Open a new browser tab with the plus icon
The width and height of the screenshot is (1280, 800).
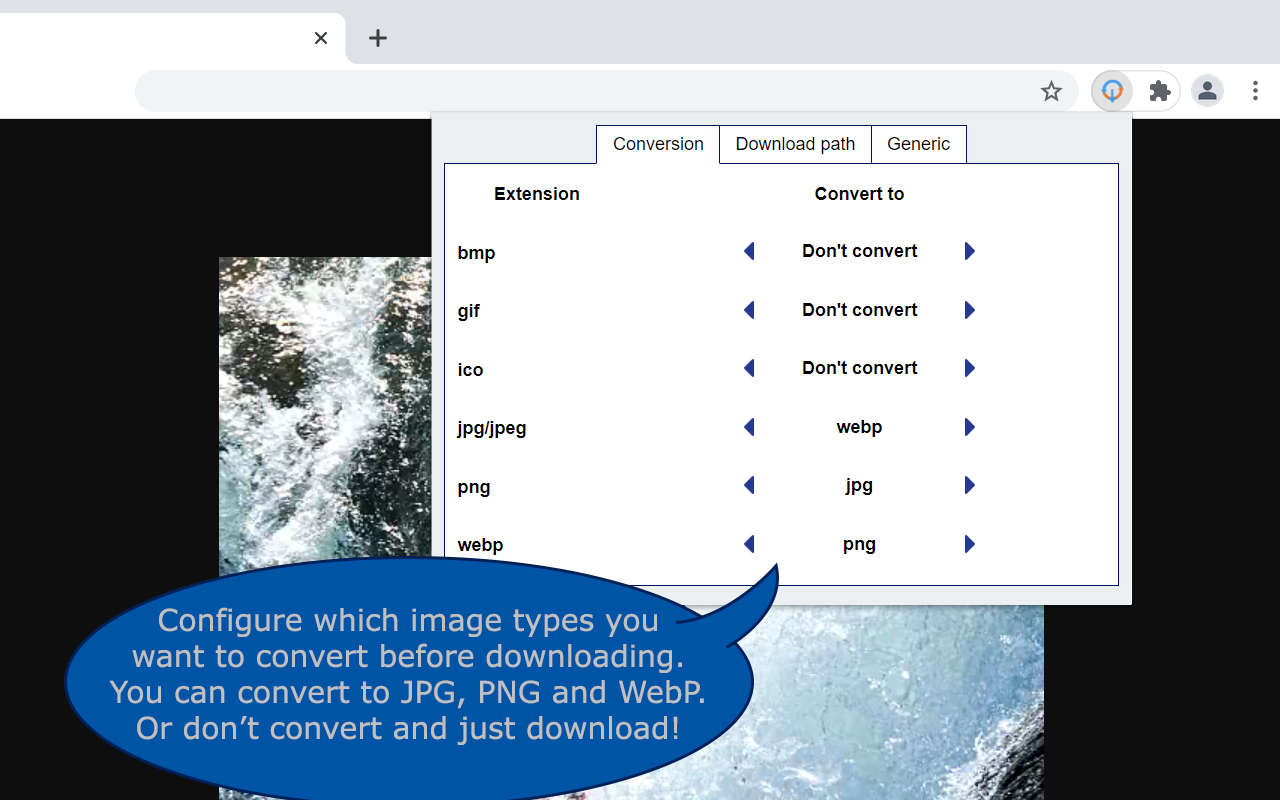(x=377, y=38)
